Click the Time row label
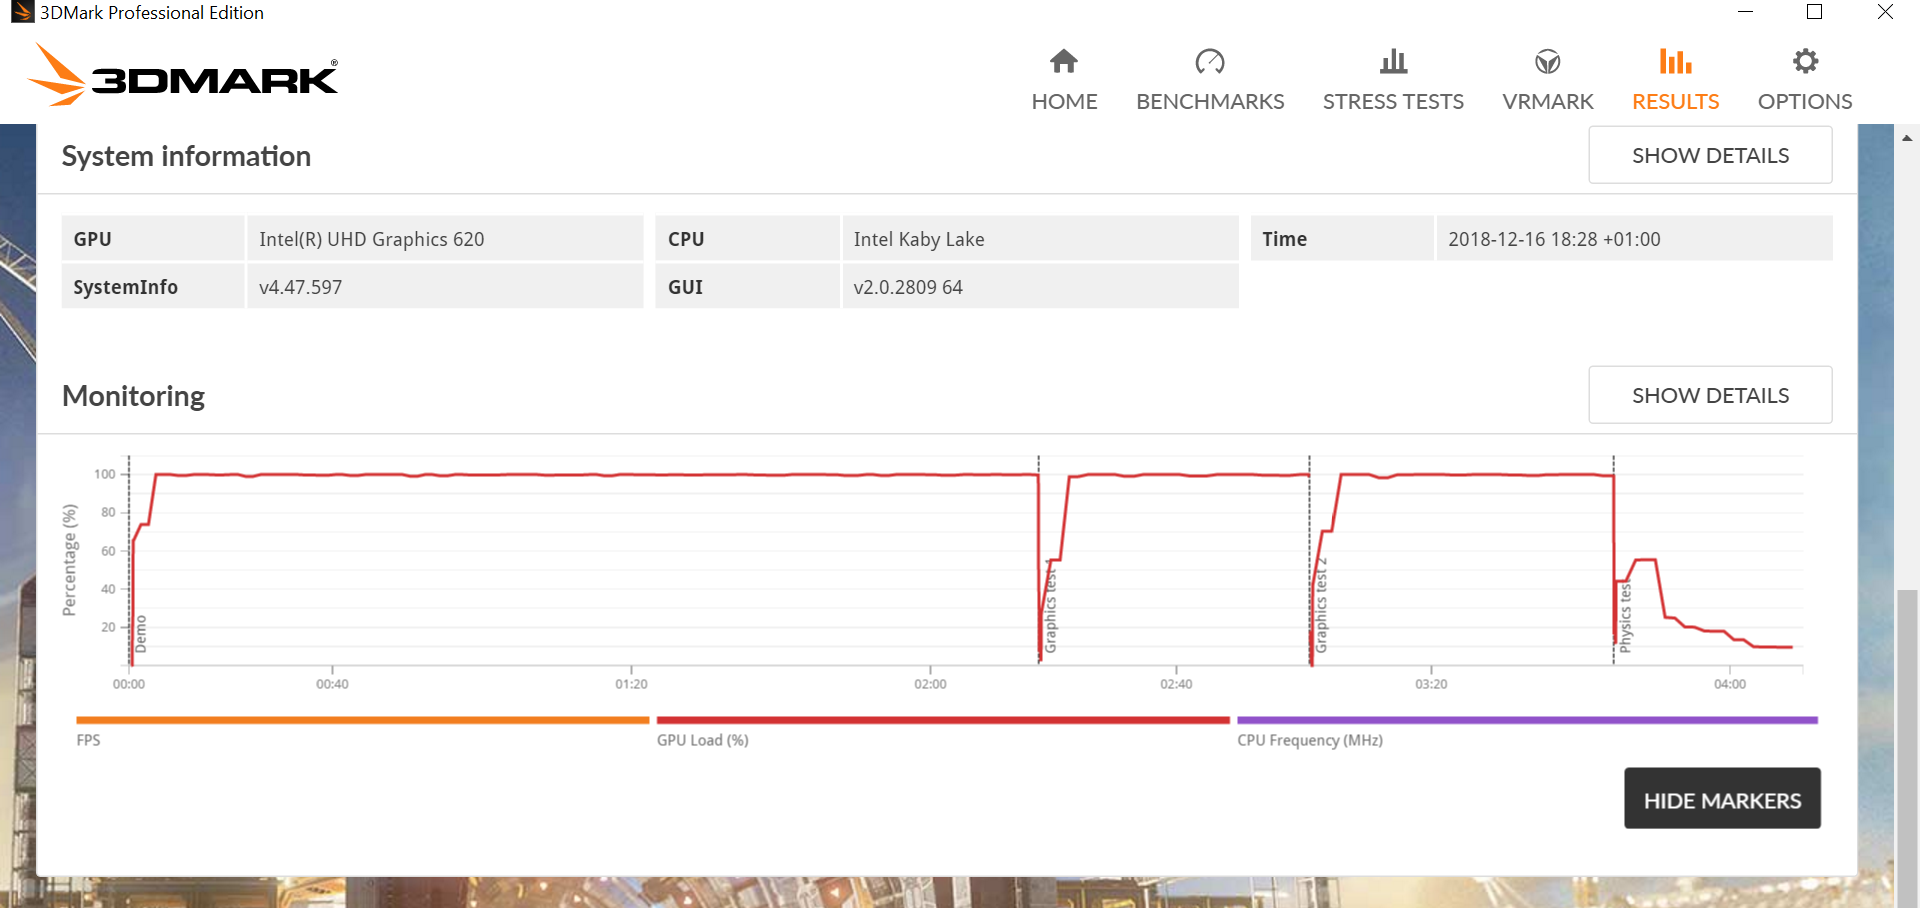Image resolution: width=1920 pixels, height=908 pixels. point(1284,239)
